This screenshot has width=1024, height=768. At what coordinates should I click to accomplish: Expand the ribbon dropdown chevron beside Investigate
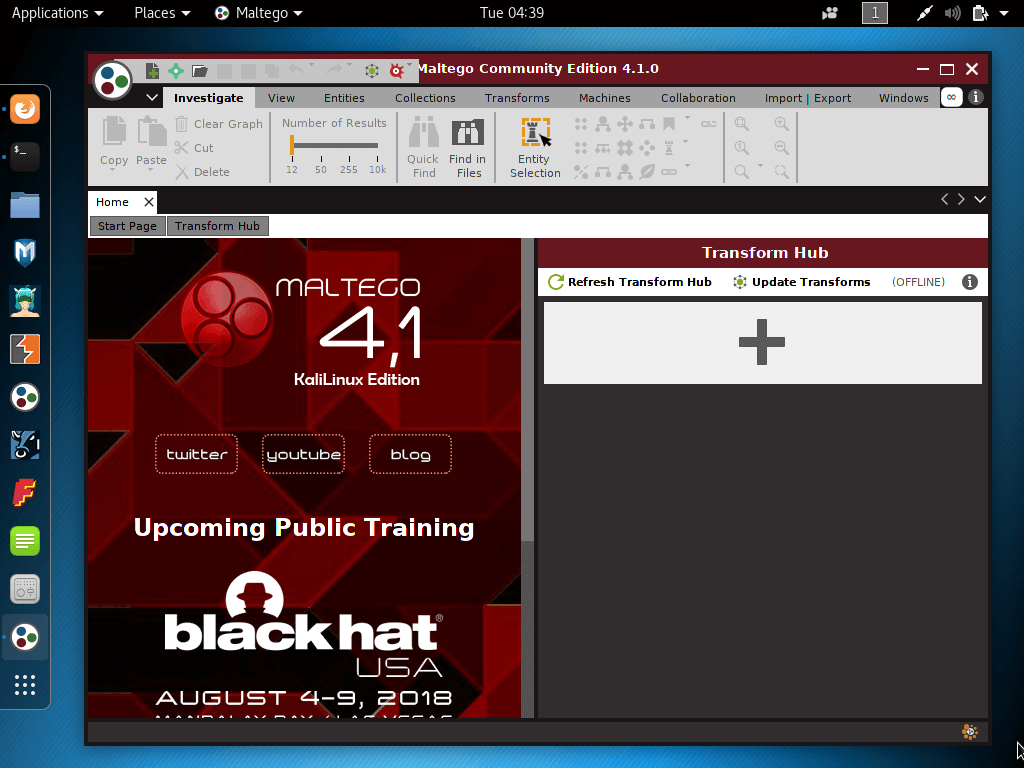pos(152,97)
